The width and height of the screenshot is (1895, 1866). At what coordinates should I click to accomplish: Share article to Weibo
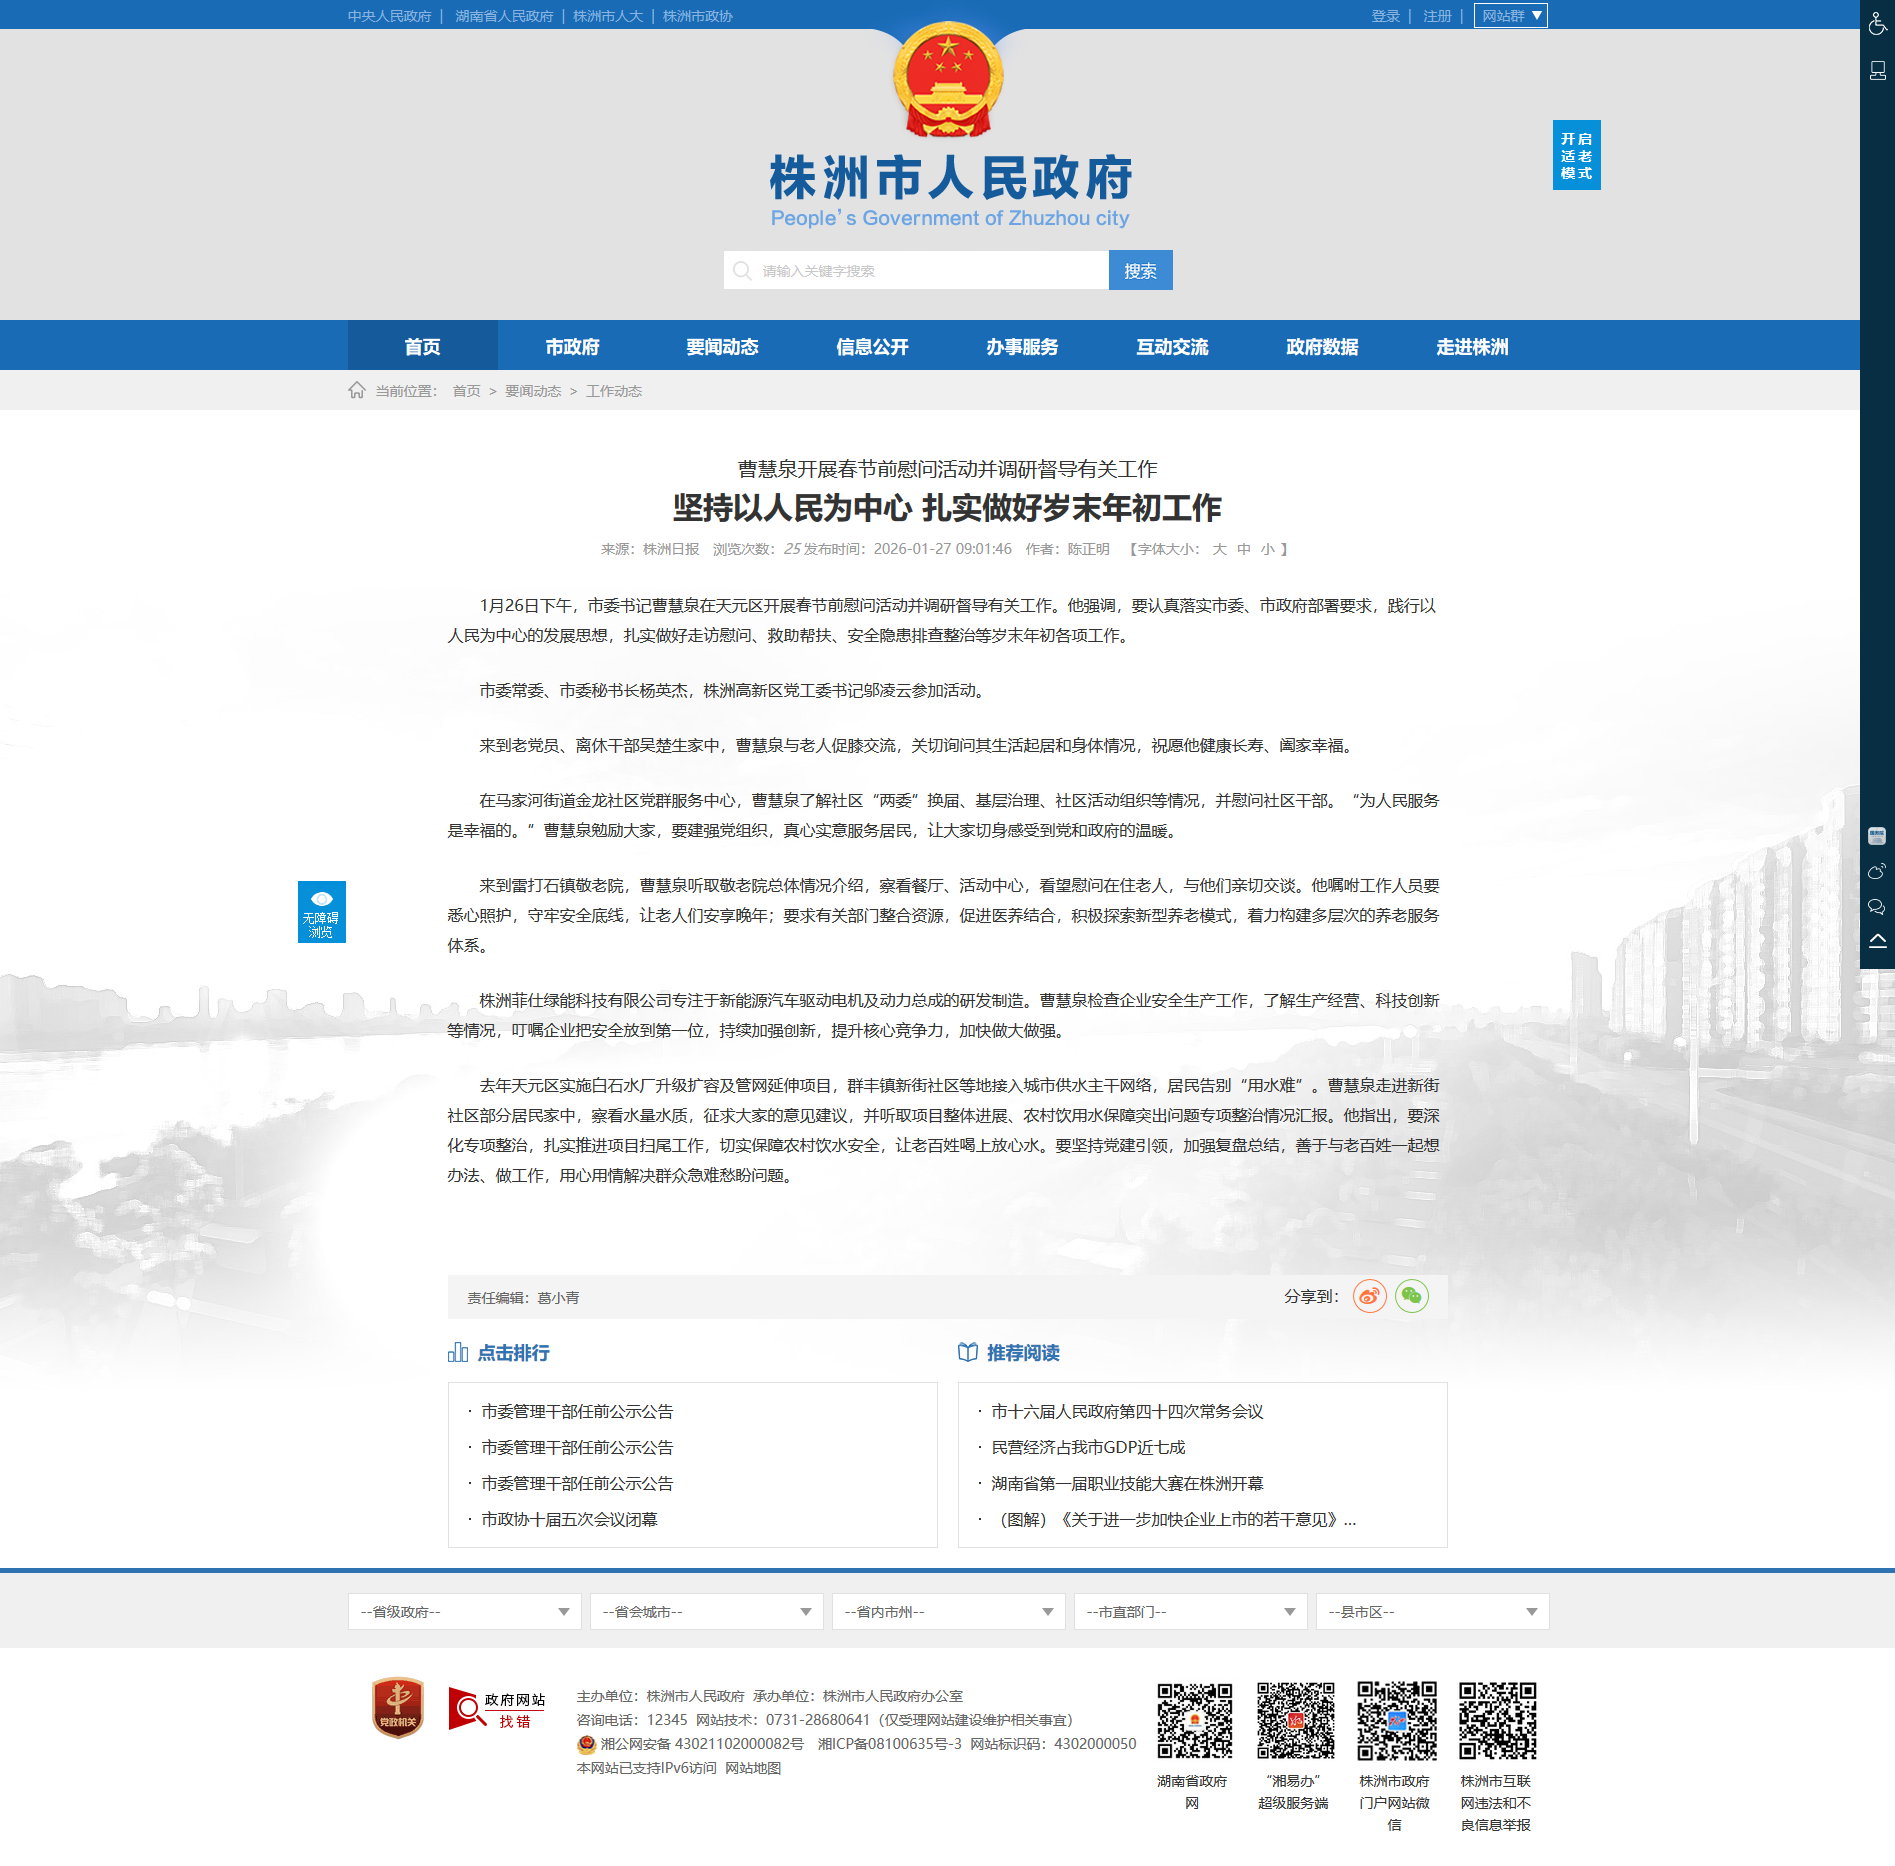point(1369,1296)
